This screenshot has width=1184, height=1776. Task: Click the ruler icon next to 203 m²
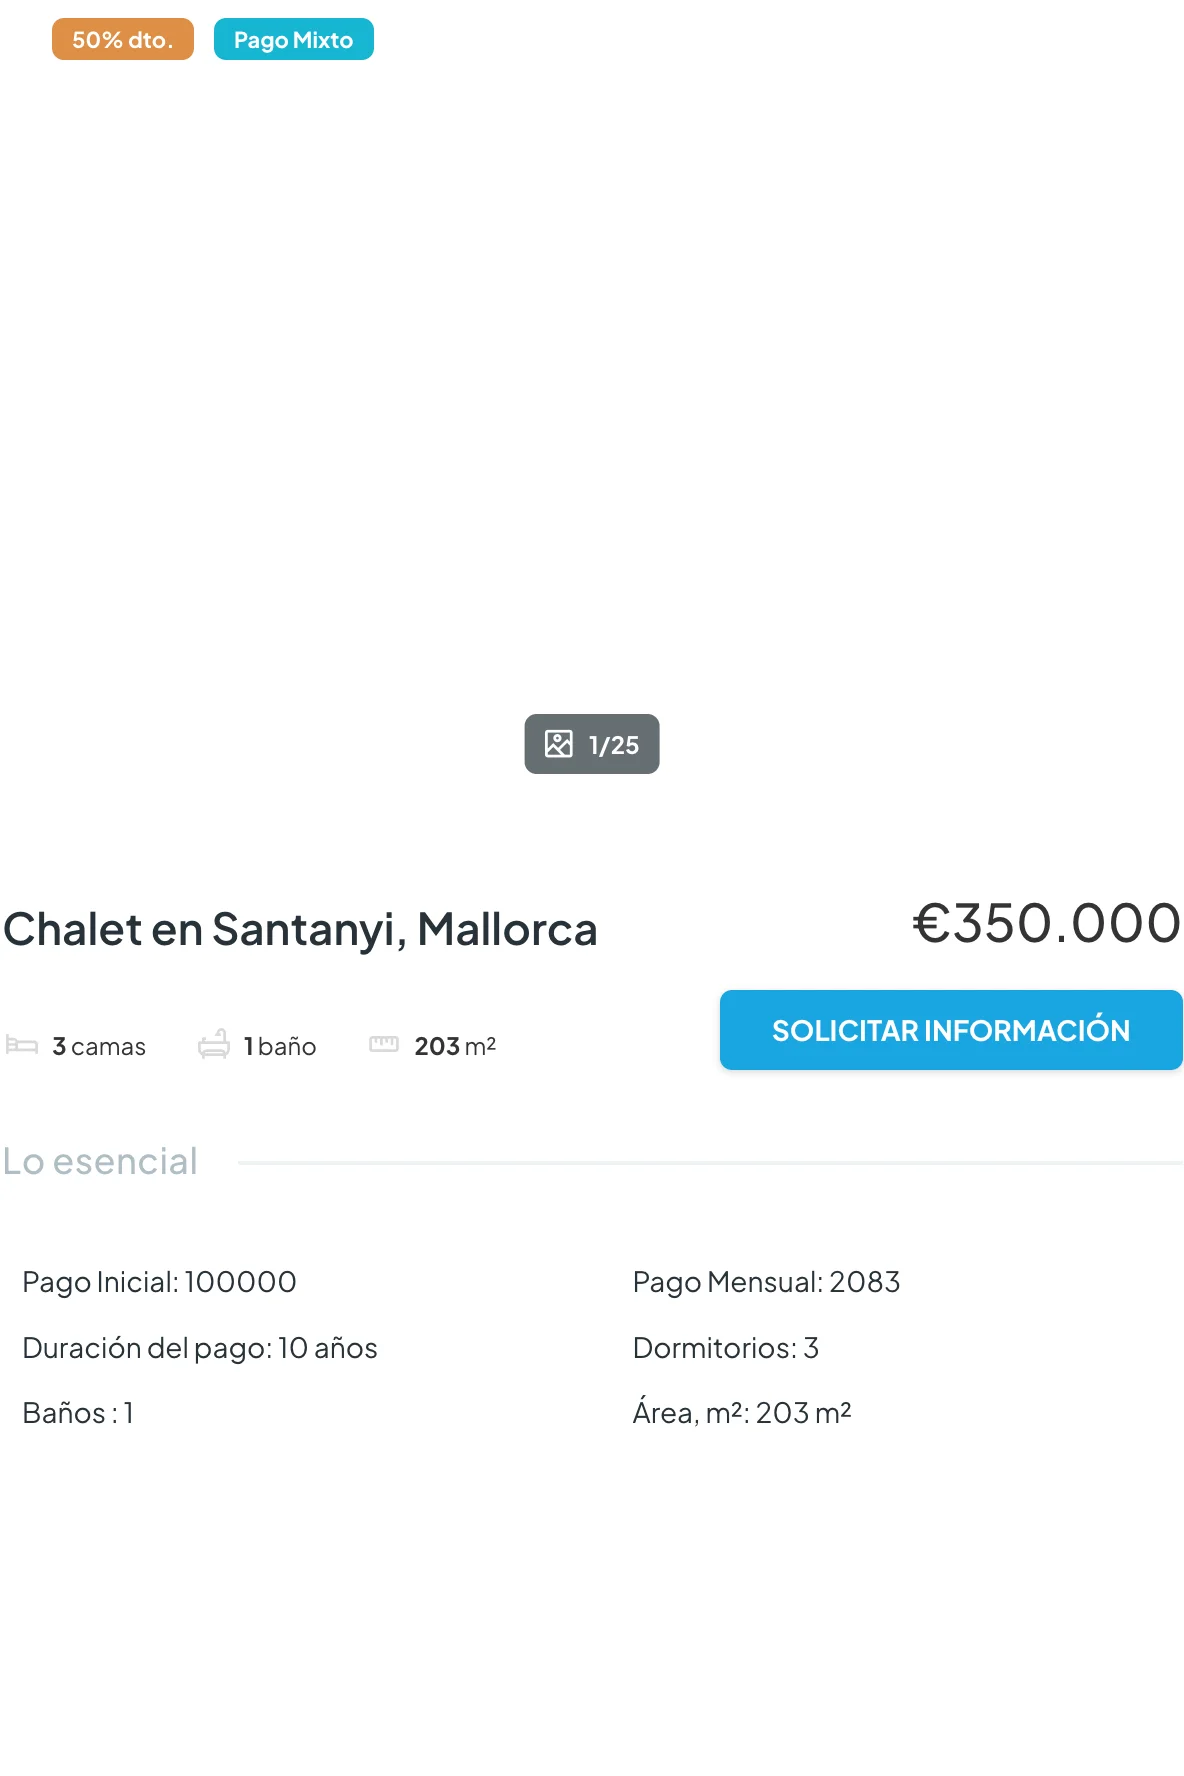coord(384,1045)
